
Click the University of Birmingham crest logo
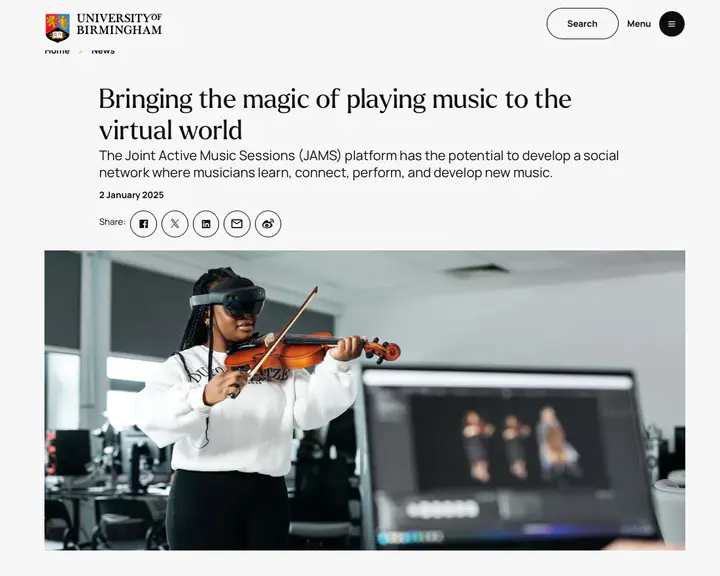pos(57,28)
